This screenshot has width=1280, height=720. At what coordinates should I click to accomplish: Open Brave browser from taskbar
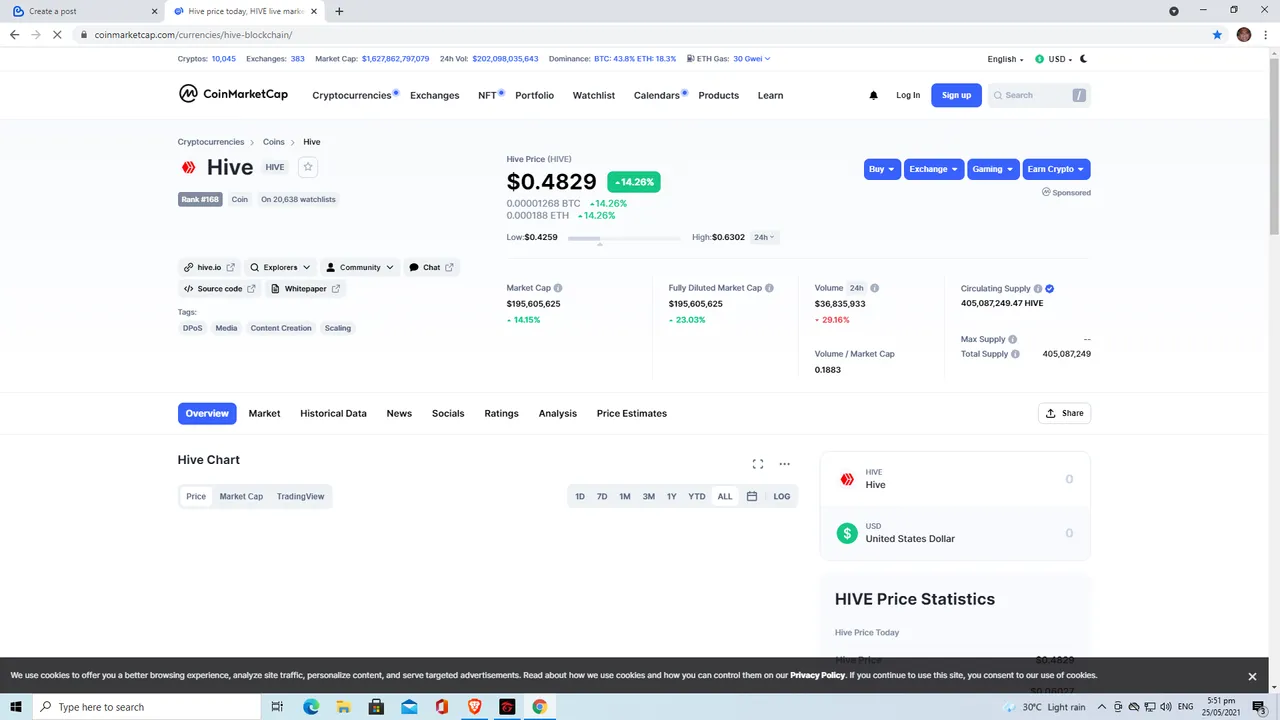474,707
